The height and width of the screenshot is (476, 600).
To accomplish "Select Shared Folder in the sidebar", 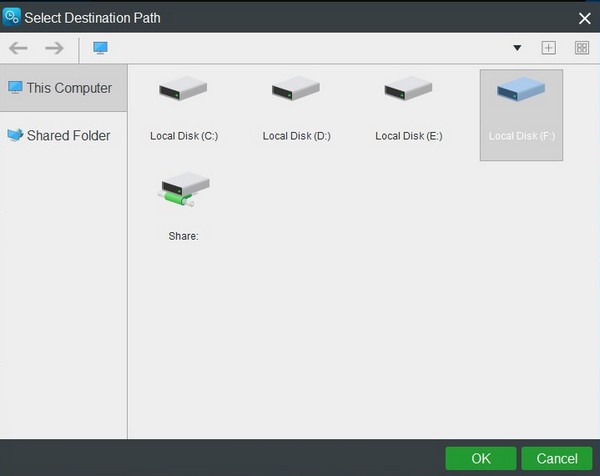I will coord(64,135).
